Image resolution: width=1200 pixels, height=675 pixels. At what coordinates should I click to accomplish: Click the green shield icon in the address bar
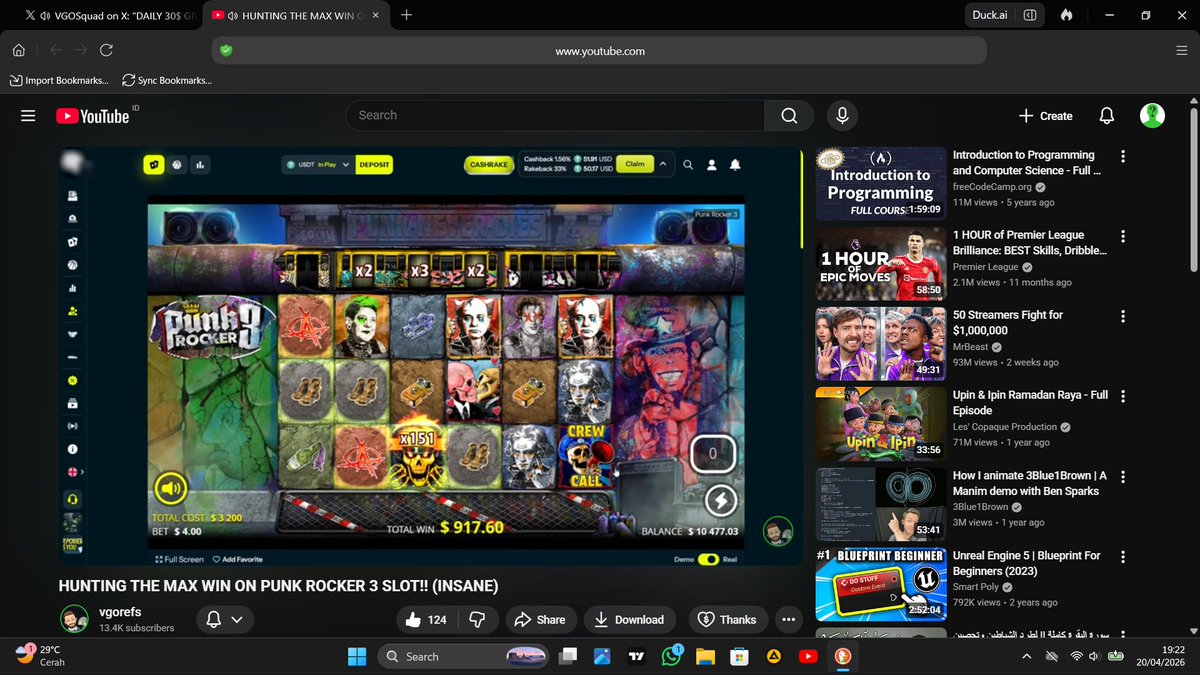(226, 51)
